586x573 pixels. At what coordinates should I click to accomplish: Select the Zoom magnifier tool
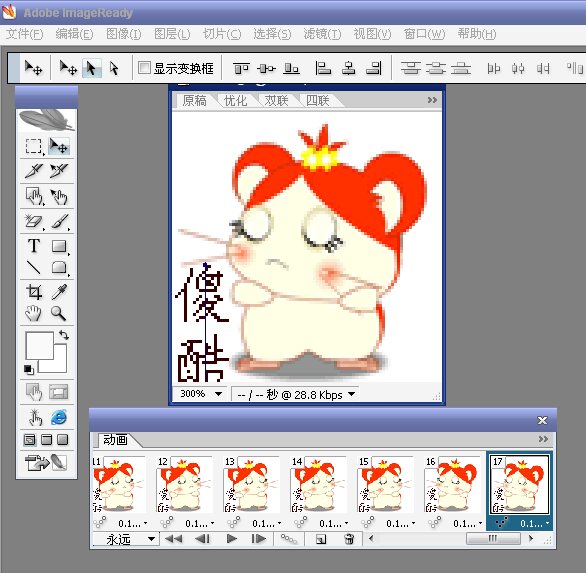(59, 313)
